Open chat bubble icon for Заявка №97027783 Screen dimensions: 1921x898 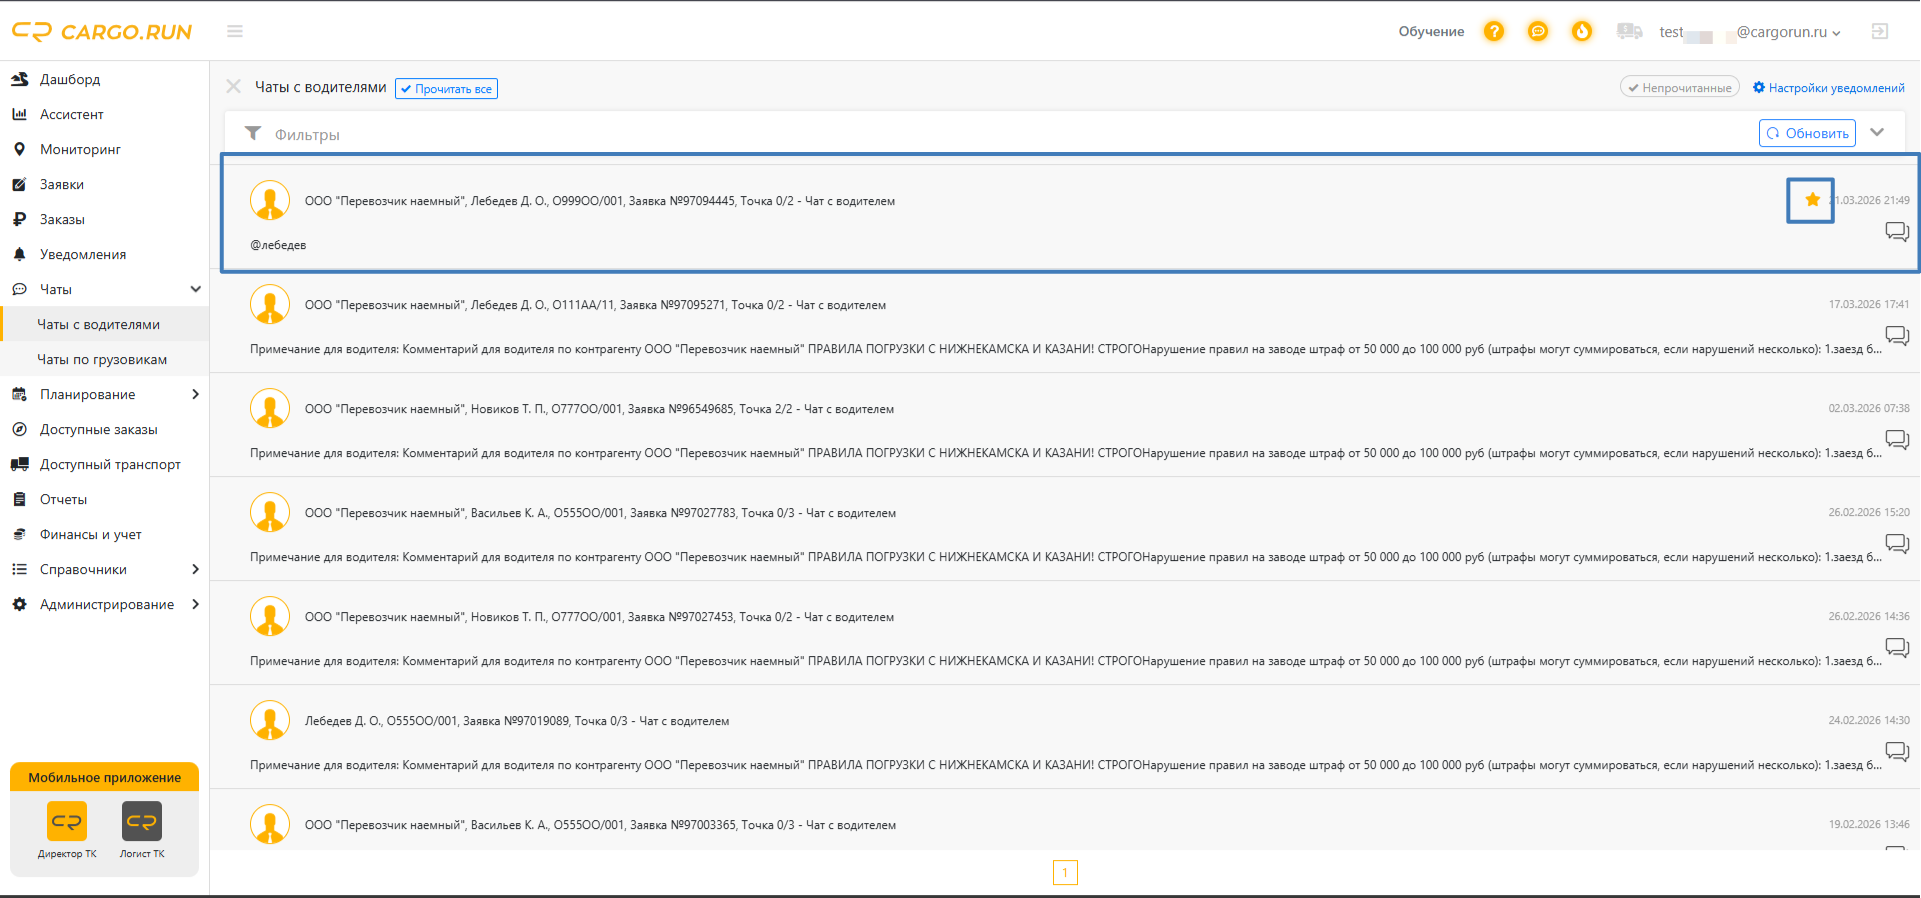tap(1897, 544)
